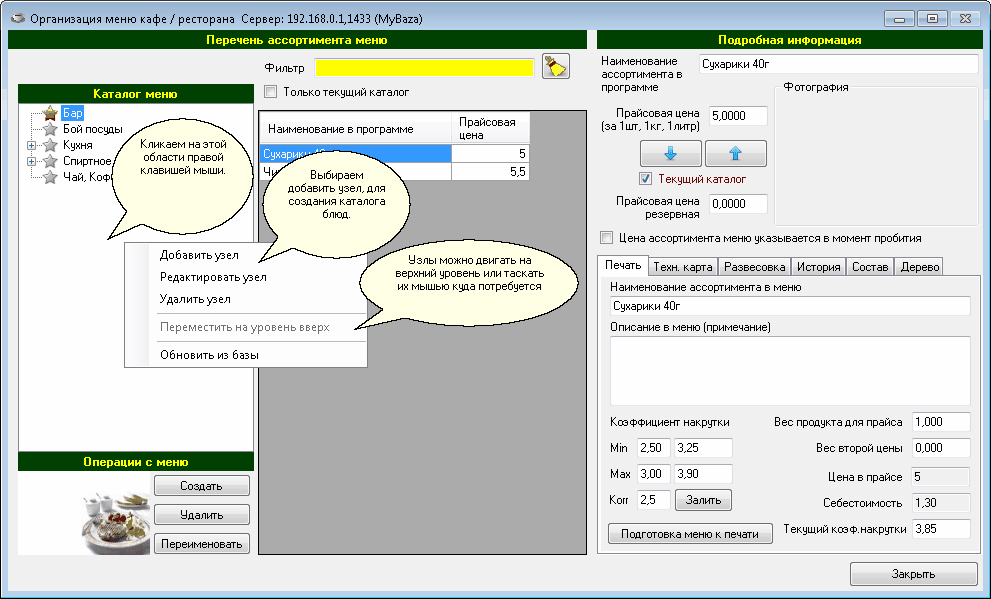Expand the Кухня tree node
The height and width of the screenshot is (599, 991).
[31, 145]
